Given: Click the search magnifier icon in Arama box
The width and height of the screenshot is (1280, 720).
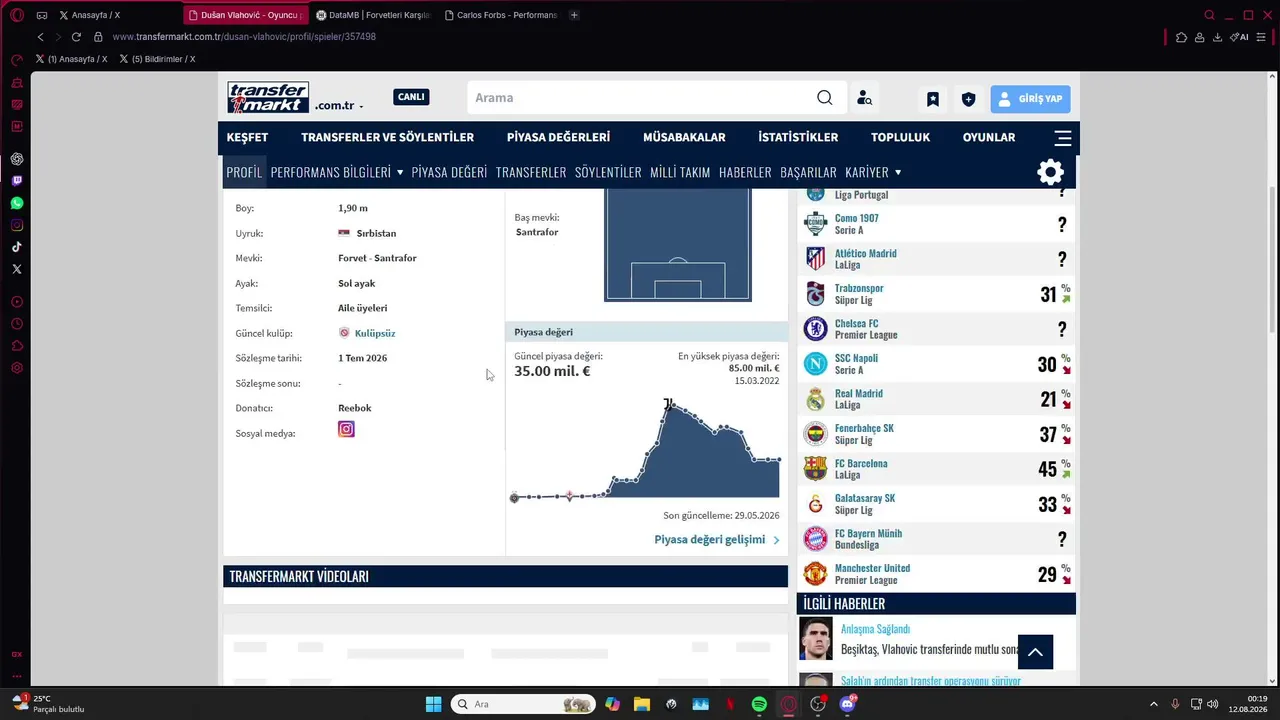Looking at the screenshot, I should point(824,98).
